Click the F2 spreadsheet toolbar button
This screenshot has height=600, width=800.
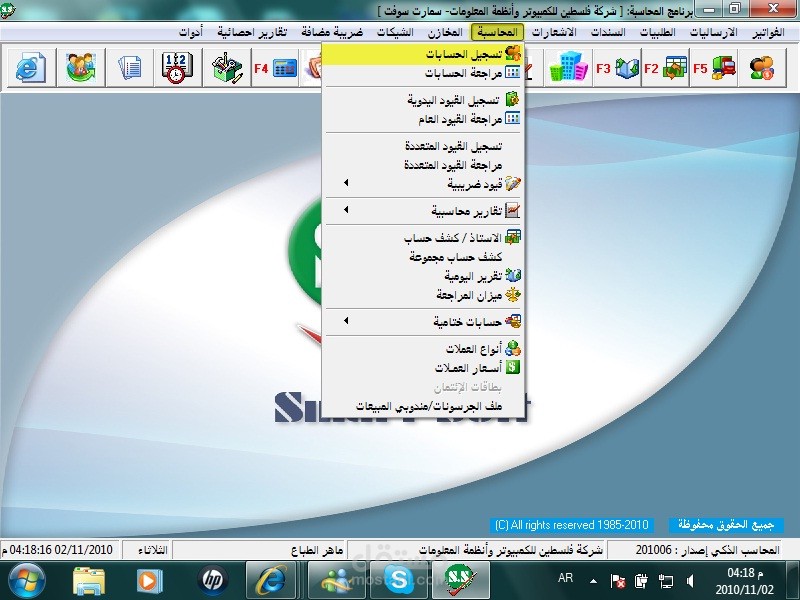click(x=666, y=67)
